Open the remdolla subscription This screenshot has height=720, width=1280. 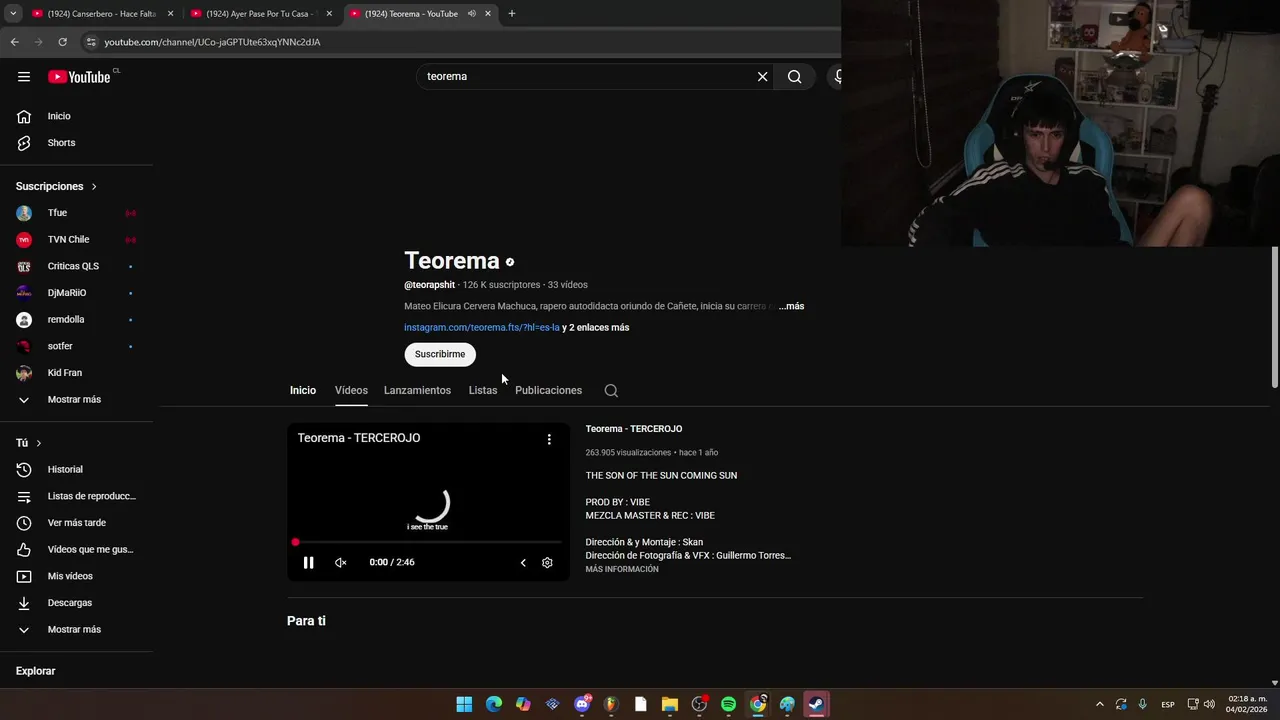[x=76, y=320]
